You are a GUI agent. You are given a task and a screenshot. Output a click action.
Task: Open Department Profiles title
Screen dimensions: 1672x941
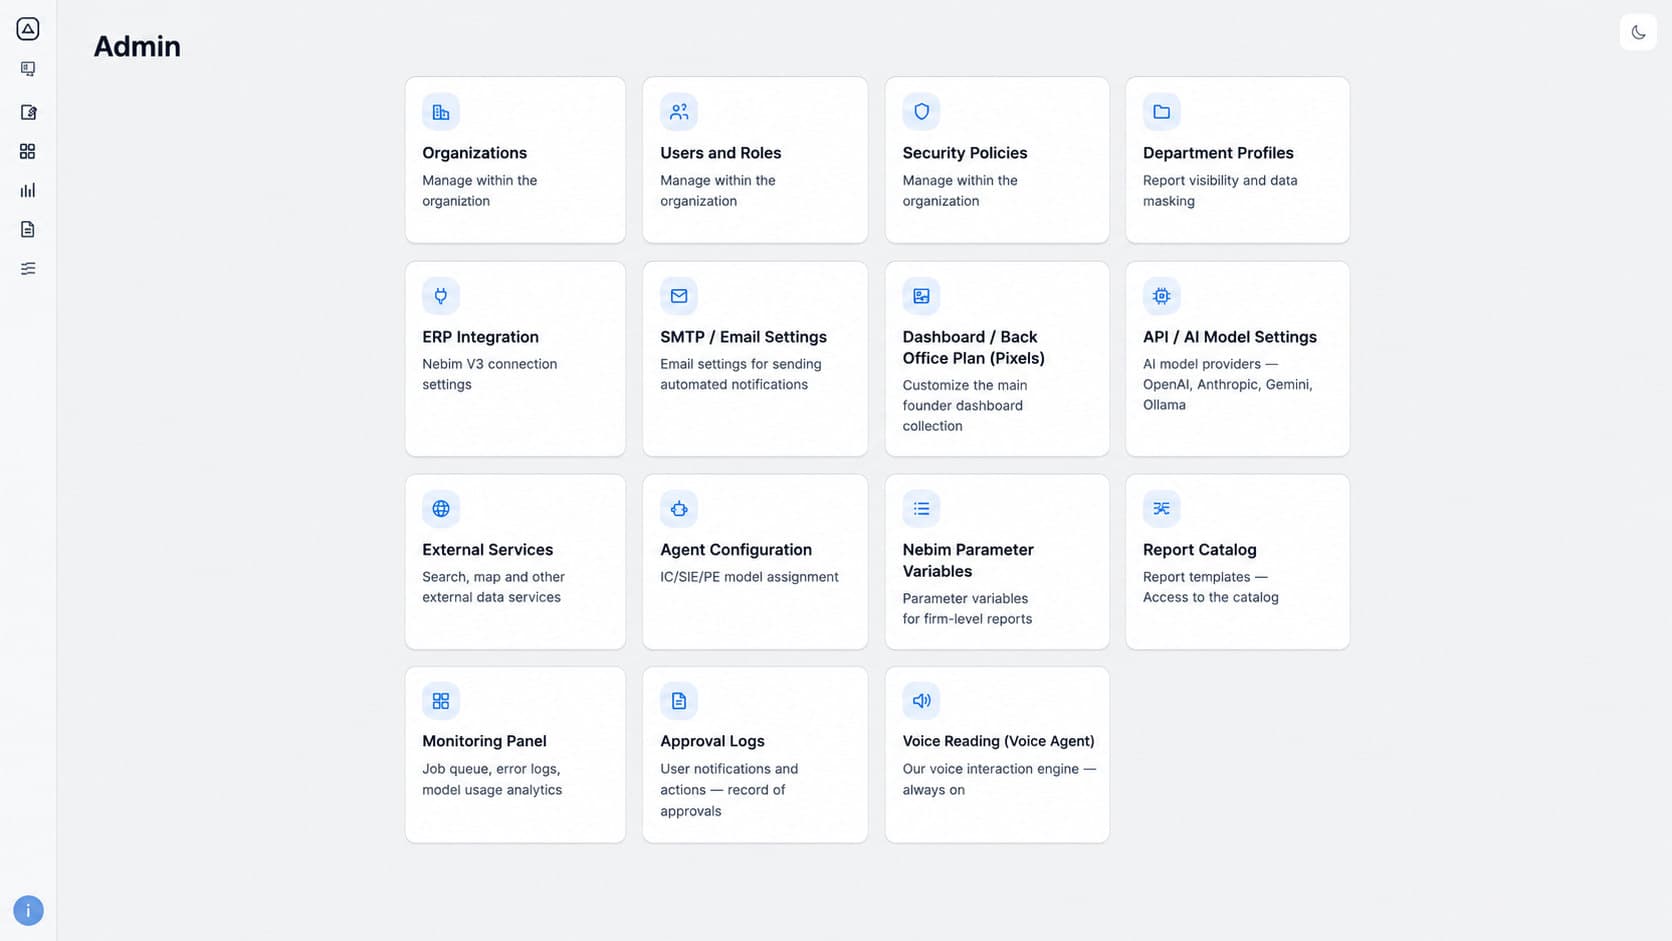tap(1218, 153)
